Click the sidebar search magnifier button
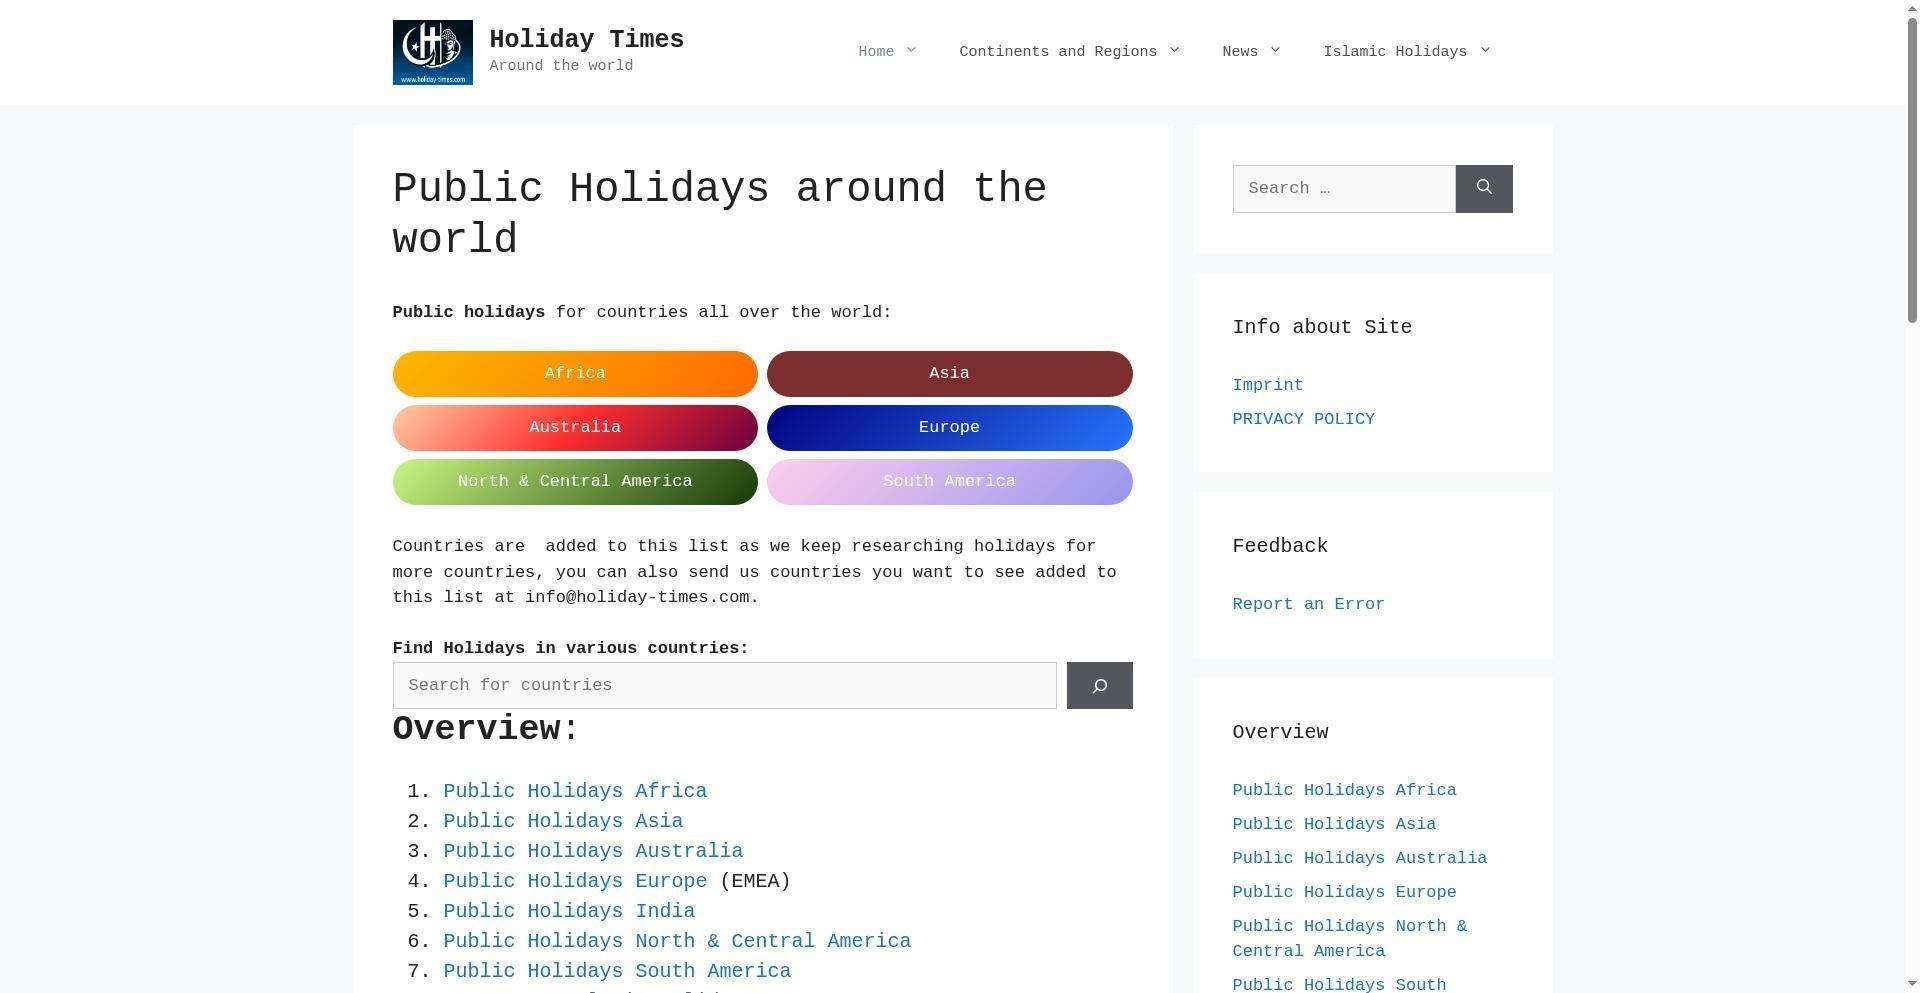Screen dimensions: 1920x993 click(x=1483, y=189)
